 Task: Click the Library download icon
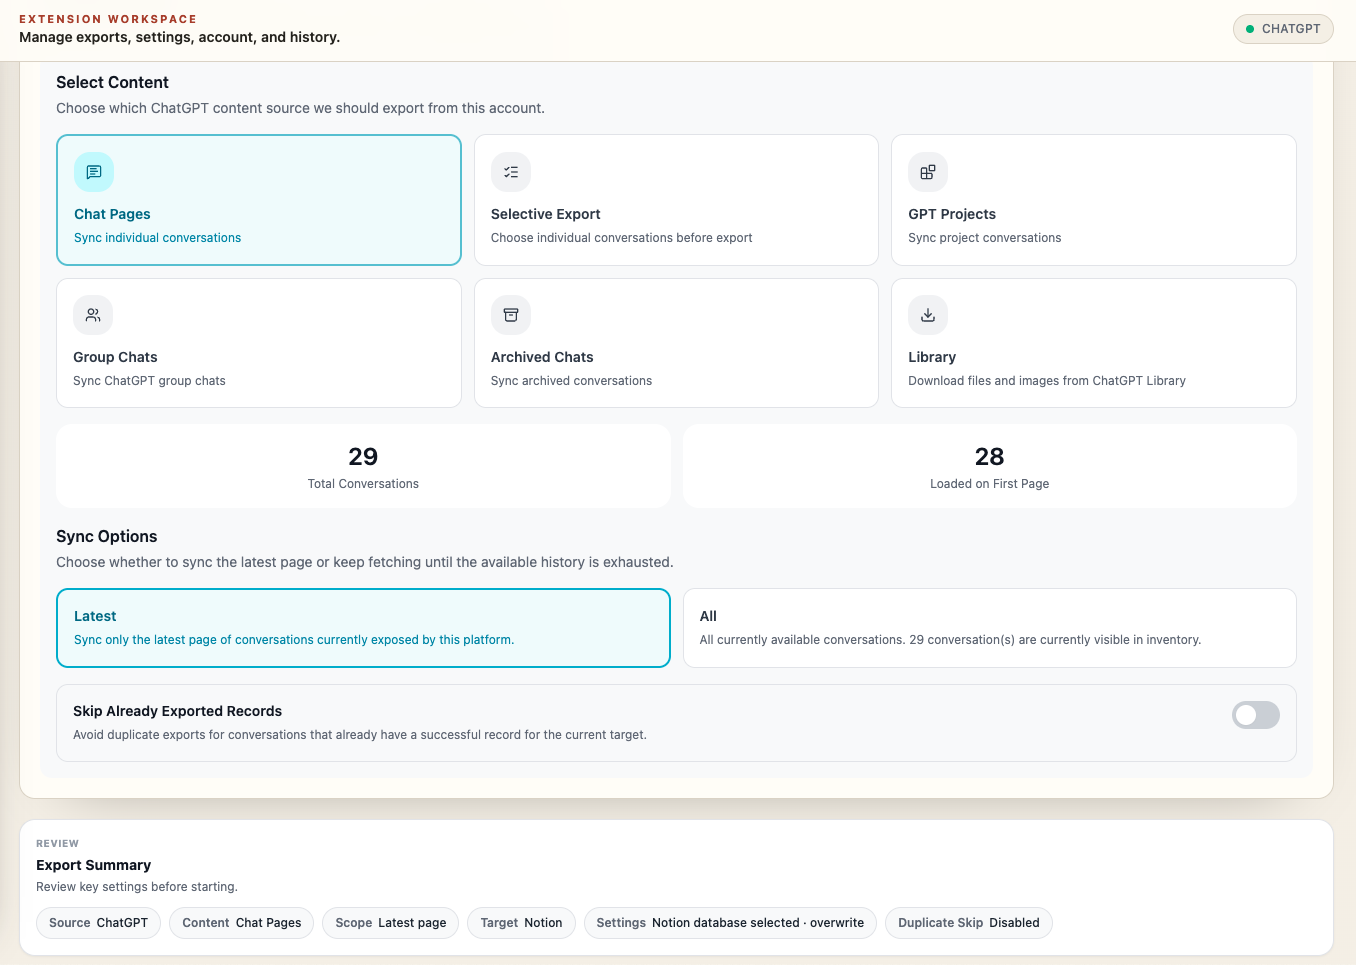click(928, 315)
